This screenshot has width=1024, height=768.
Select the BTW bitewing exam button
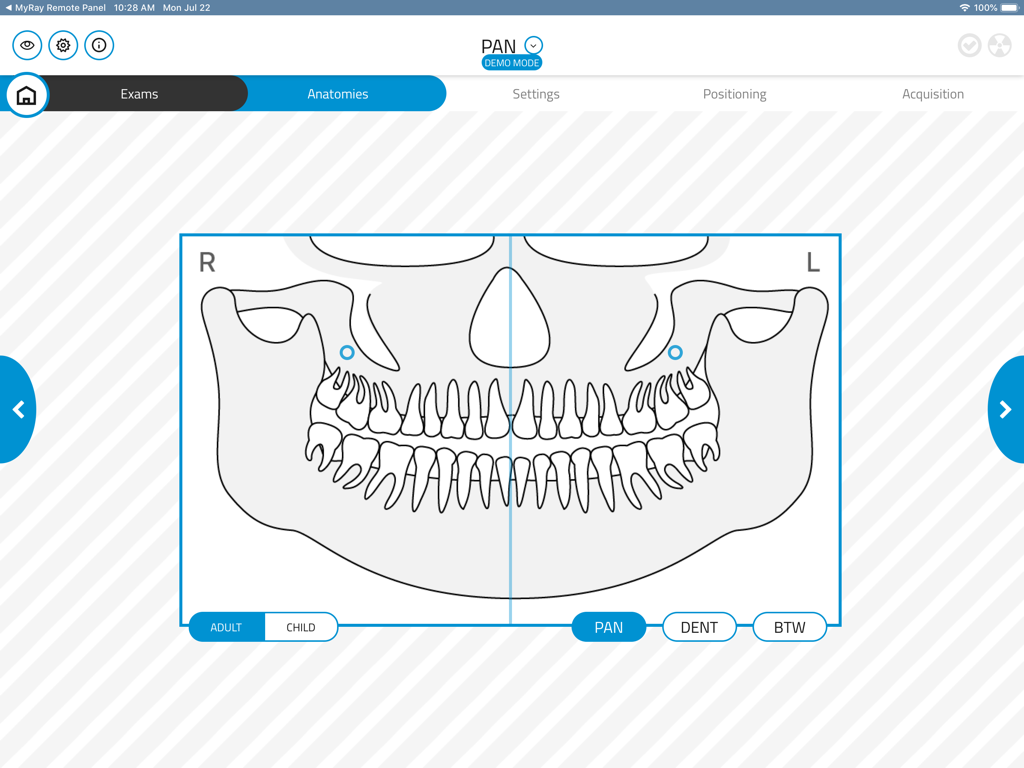pyautogui.click(x=789, y=627)
